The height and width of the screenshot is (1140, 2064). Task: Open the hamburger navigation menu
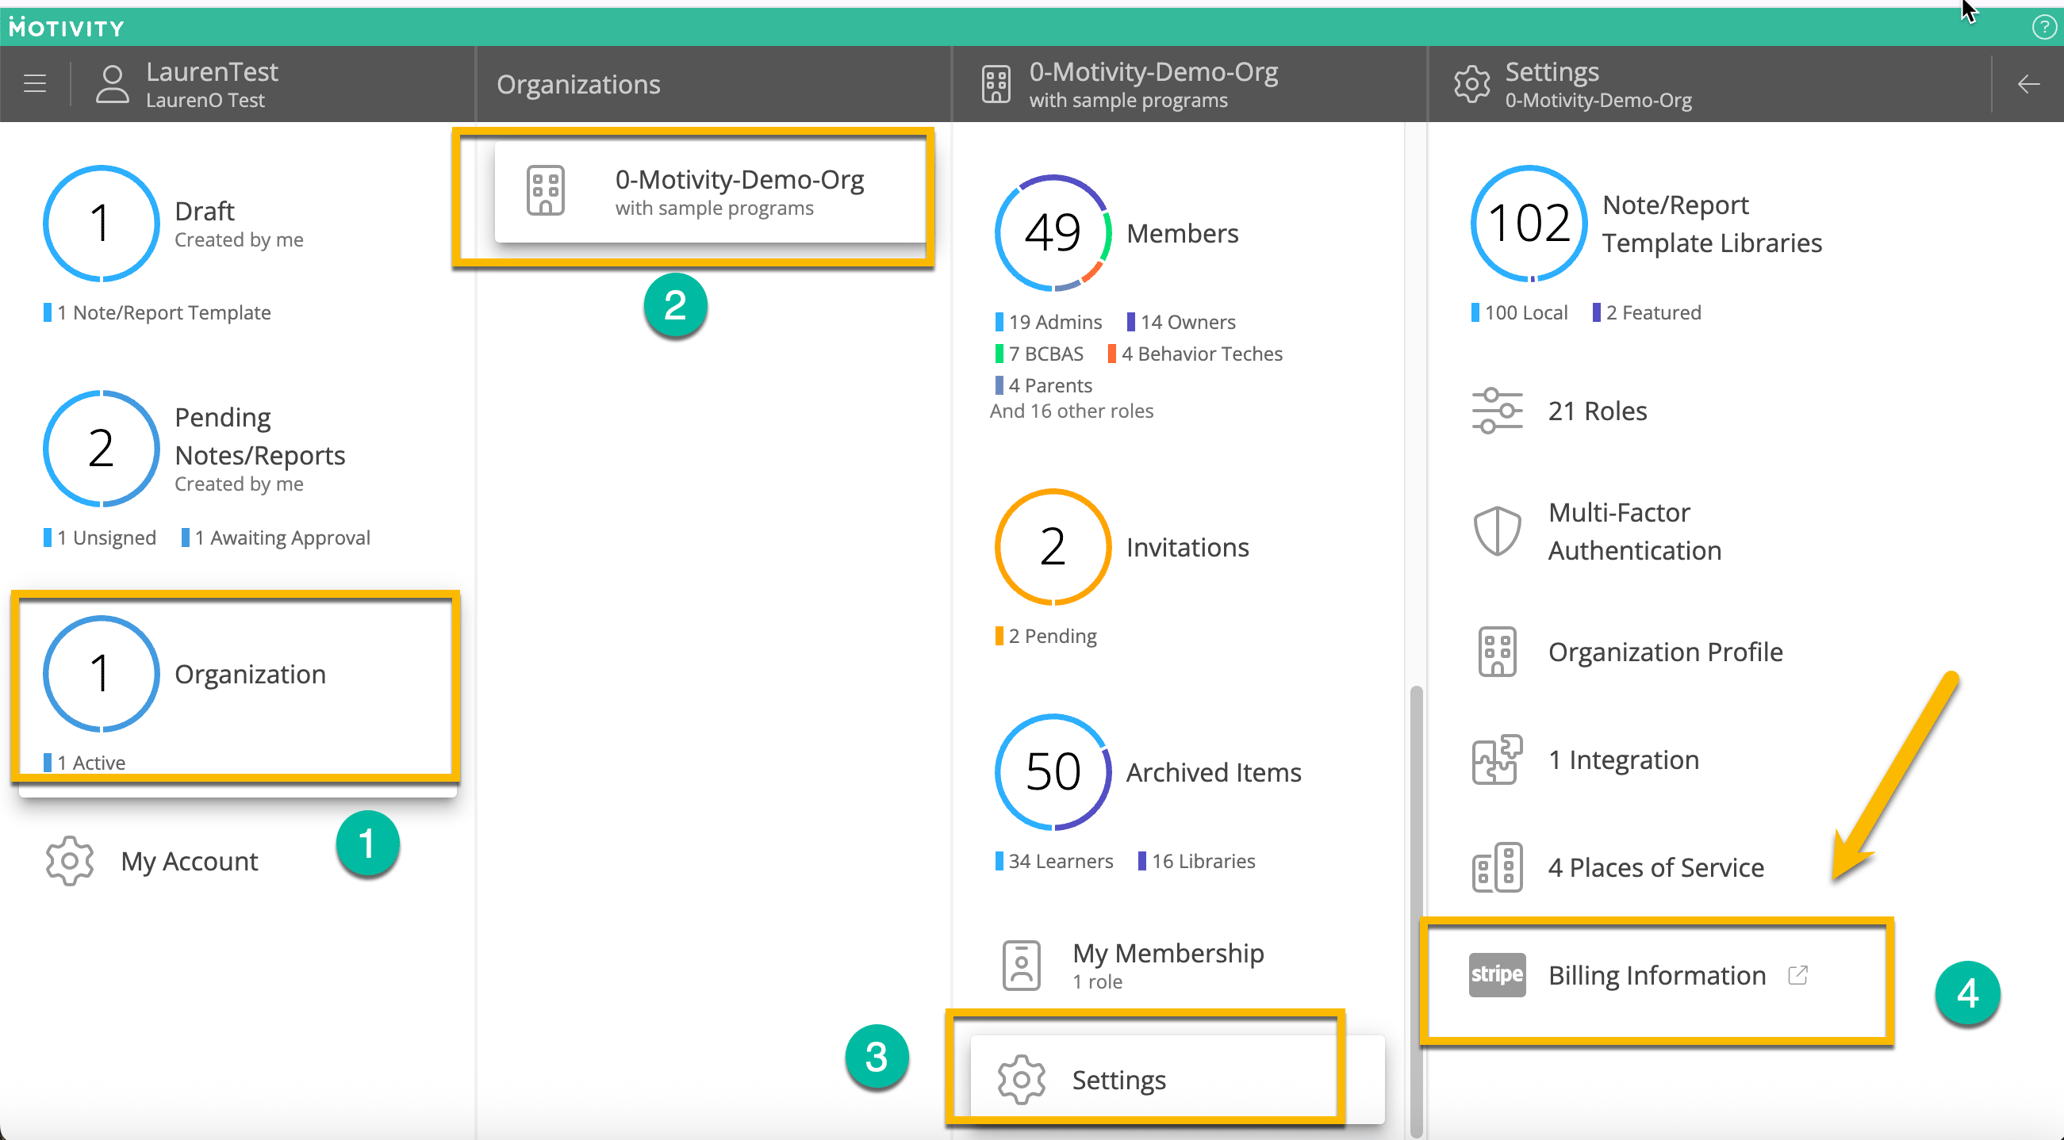(34, 84)
